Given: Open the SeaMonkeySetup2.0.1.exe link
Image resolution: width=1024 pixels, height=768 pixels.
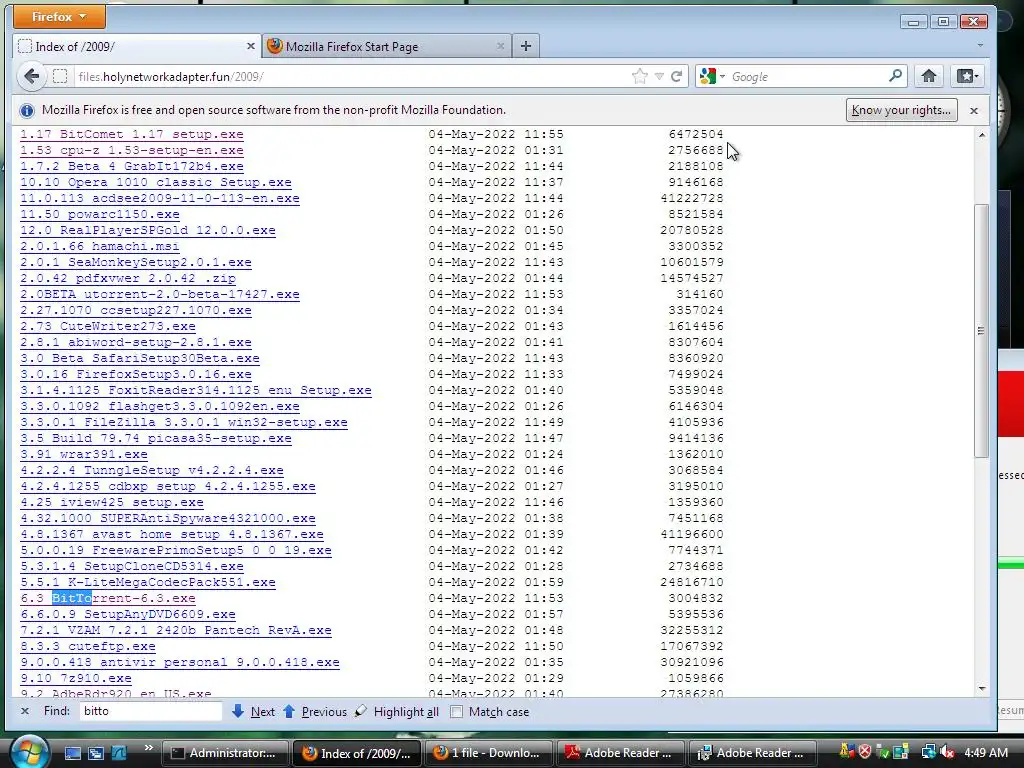Looking at the screenshot, I should (135, 263).
